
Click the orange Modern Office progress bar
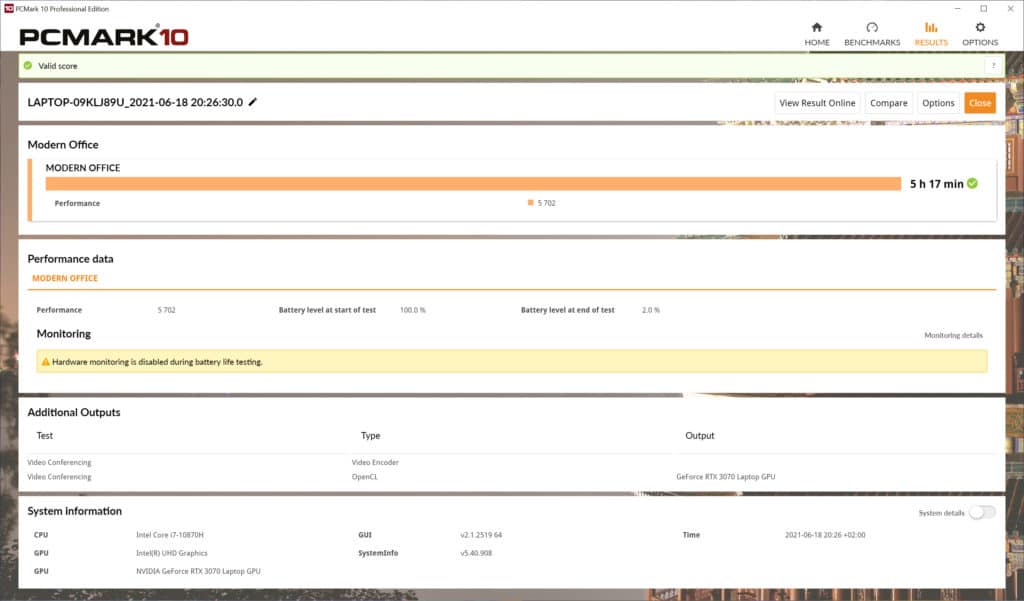[x=473, y=184]
